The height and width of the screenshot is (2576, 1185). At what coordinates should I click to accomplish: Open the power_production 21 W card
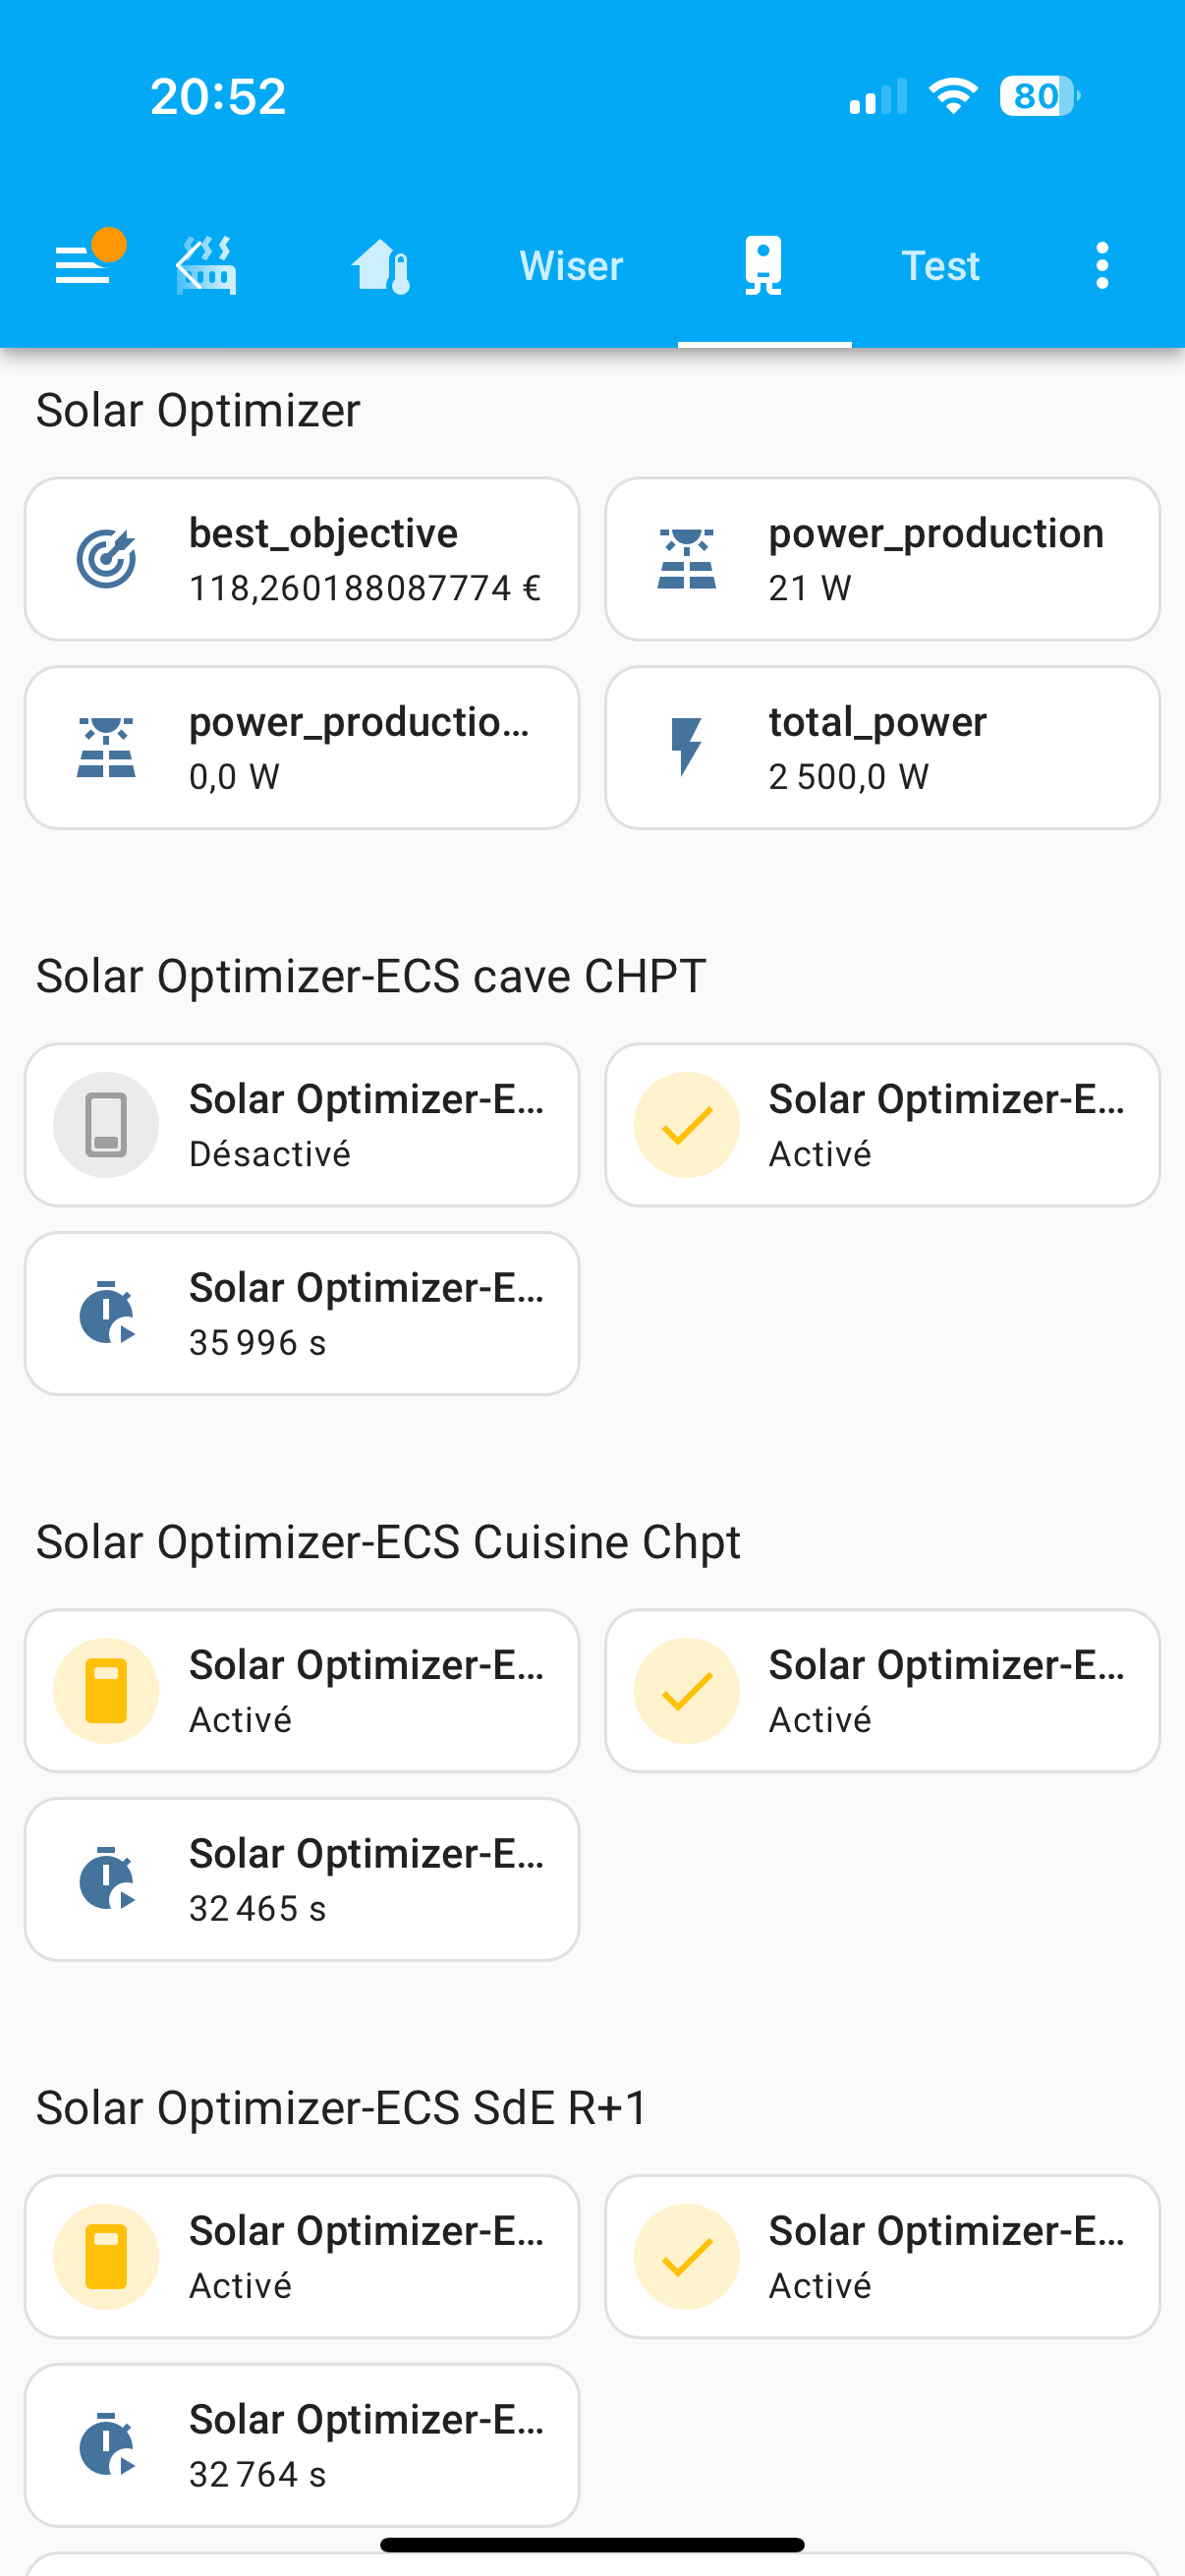881,559
